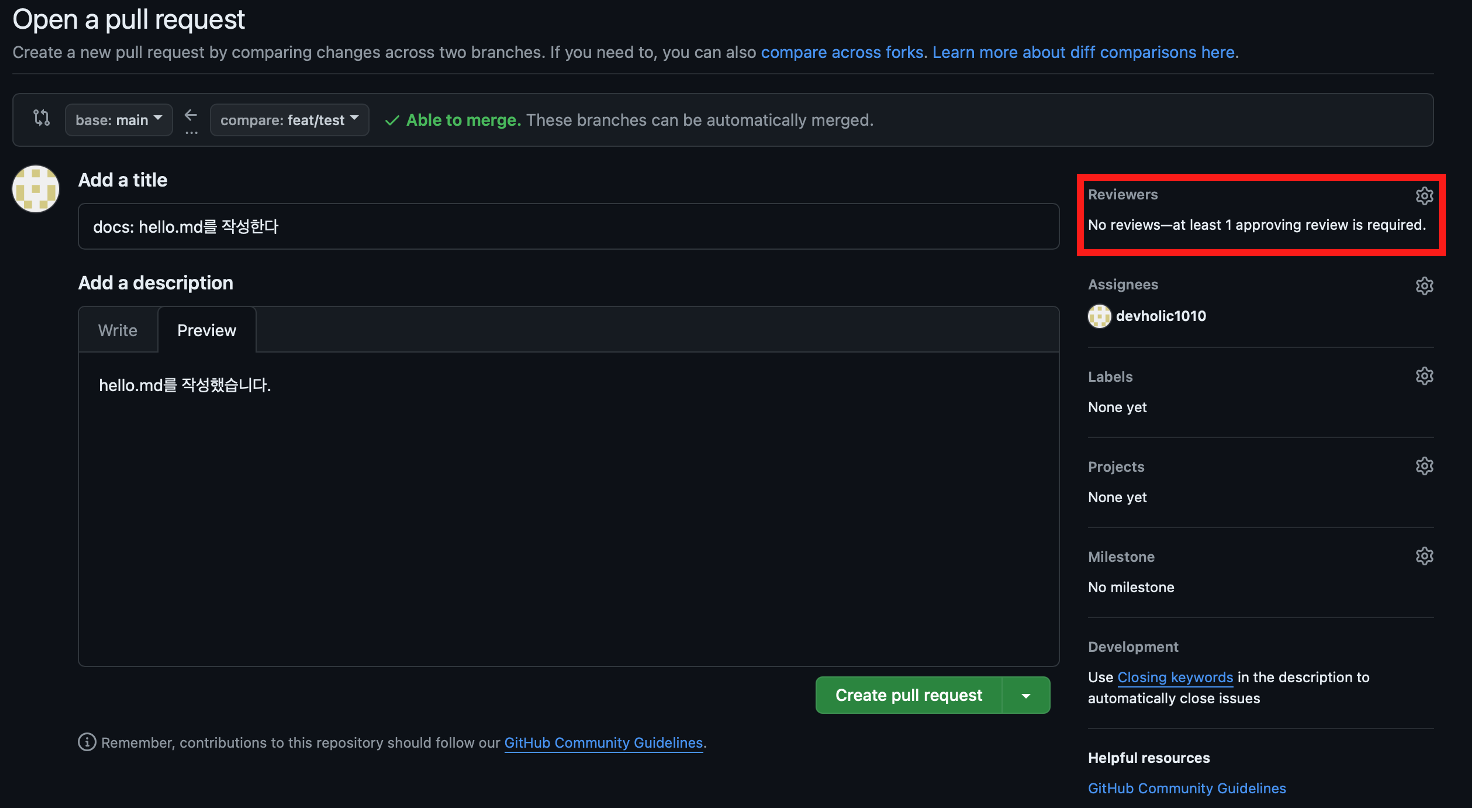This screenshot has width=1472, height=808.
Task: Select the Preview tab
Action: tap(207, 330)
